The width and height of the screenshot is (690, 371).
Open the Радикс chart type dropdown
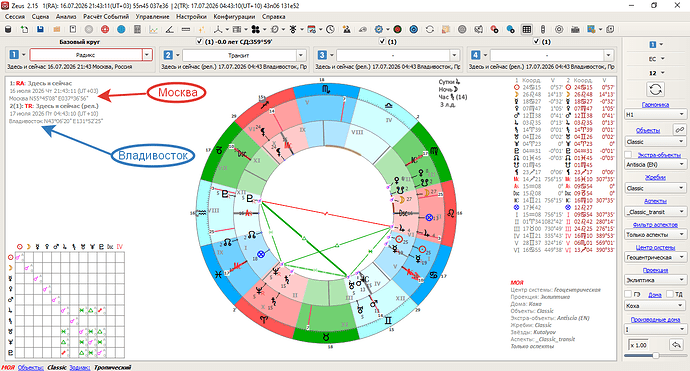click(x=147, y=55)
